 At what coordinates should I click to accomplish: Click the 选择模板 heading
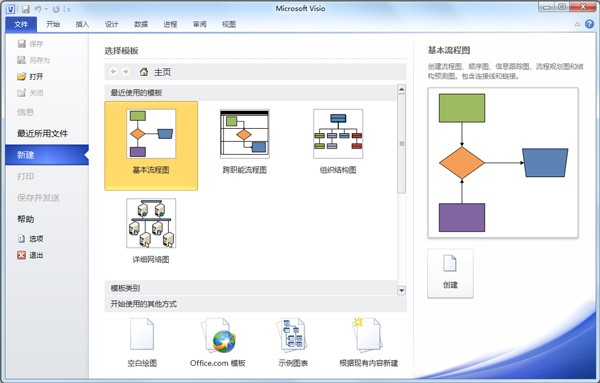[121, 51]
